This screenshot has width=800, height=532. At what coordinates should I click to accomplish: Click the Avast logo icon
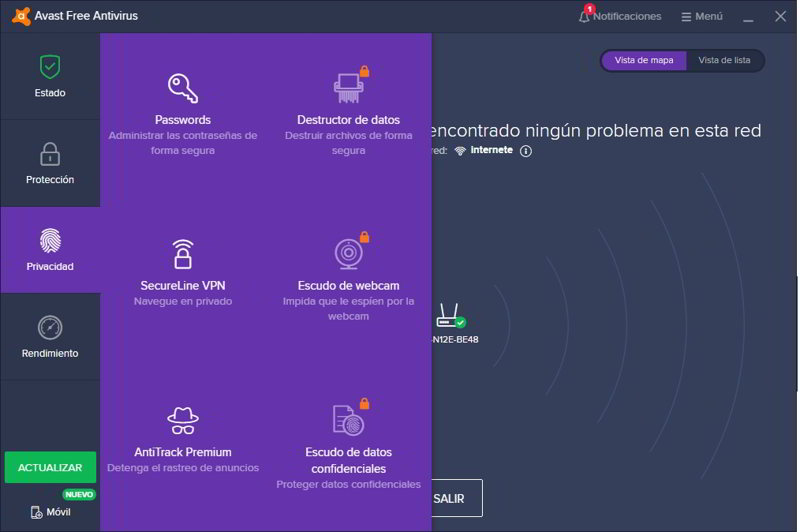click(21, 16)
